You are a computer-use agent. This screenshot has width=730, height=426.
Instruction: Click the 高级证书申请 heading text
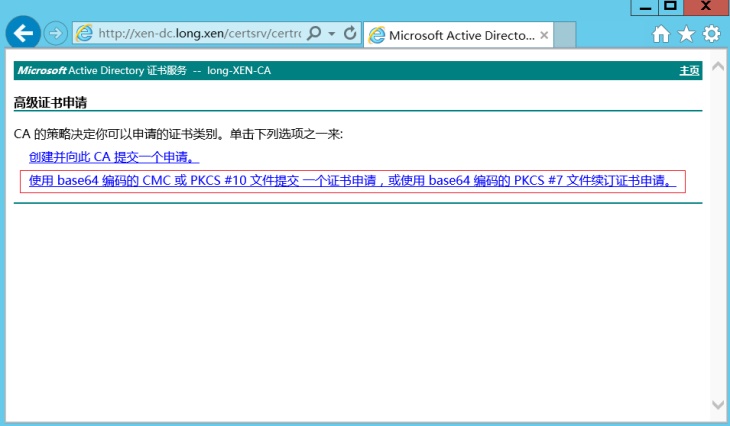[50, 102]
